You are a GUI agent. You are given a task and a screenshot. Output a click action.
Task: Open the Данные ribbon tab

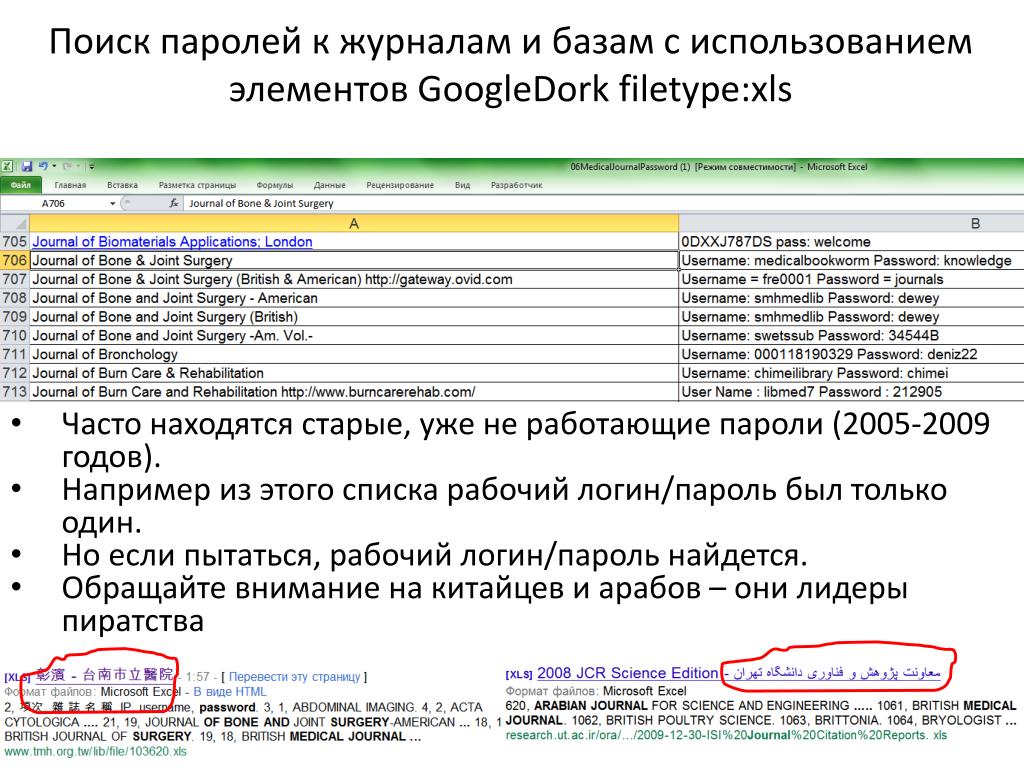point(329,185)
